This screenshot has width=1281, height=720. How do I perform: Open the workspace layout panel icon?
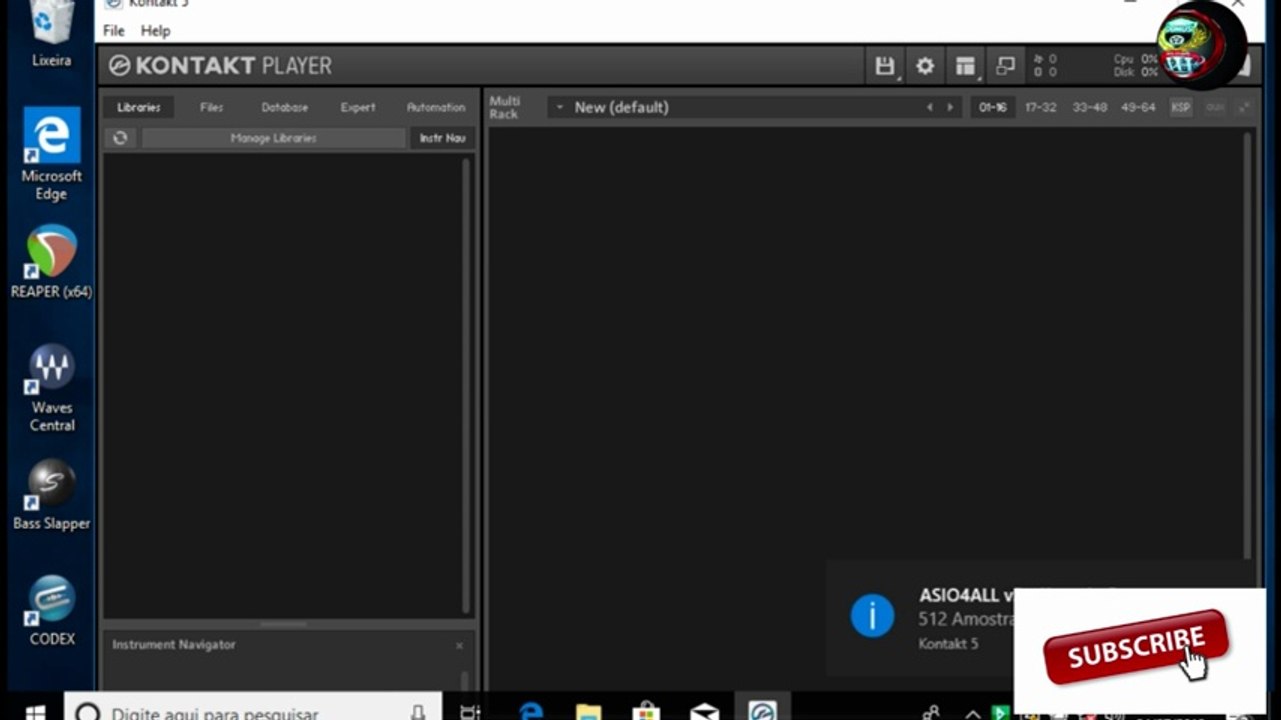(x=965, y=66)
